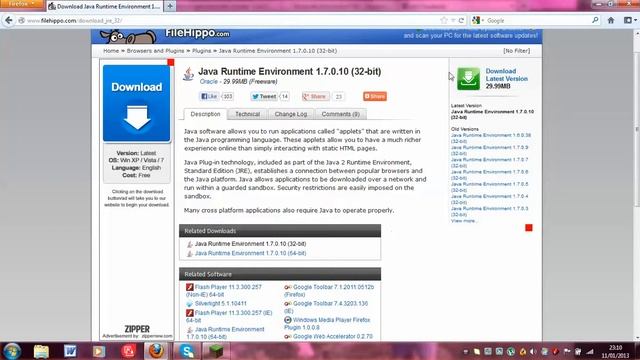Open Microsoft Word from taskbar
This screenshot has height=360, width=640.
point(70,351)
